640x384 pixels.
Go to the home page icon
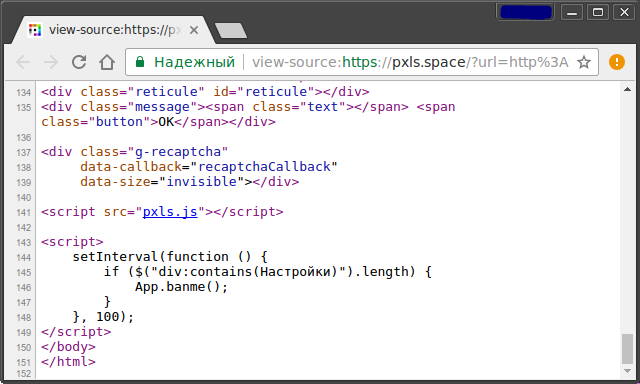coord(107,62)
